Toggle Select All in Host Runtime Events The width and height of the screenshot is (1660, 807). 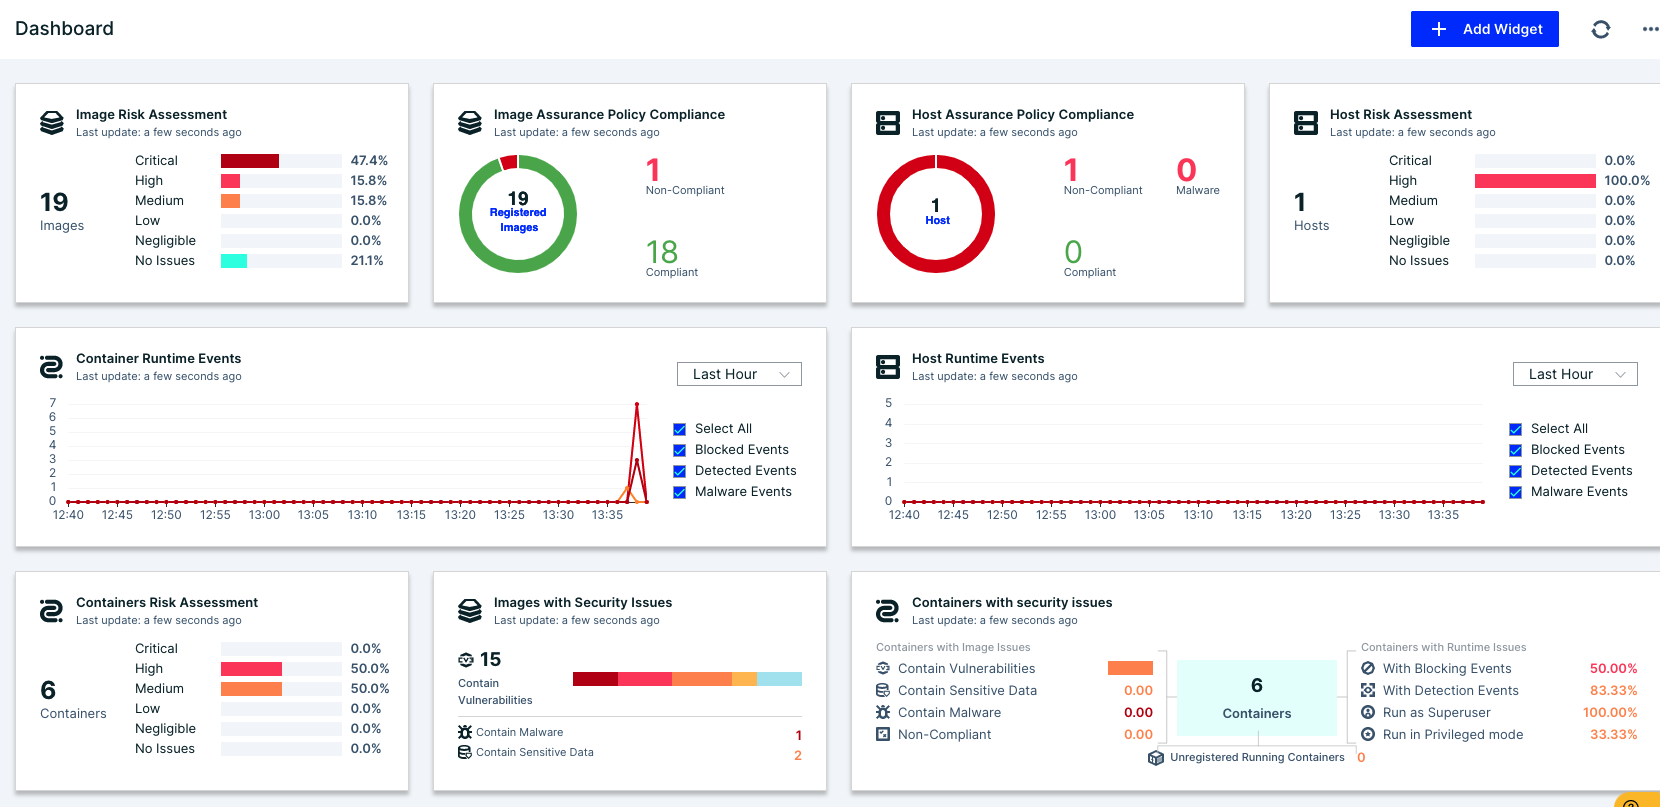[1516, 429]
